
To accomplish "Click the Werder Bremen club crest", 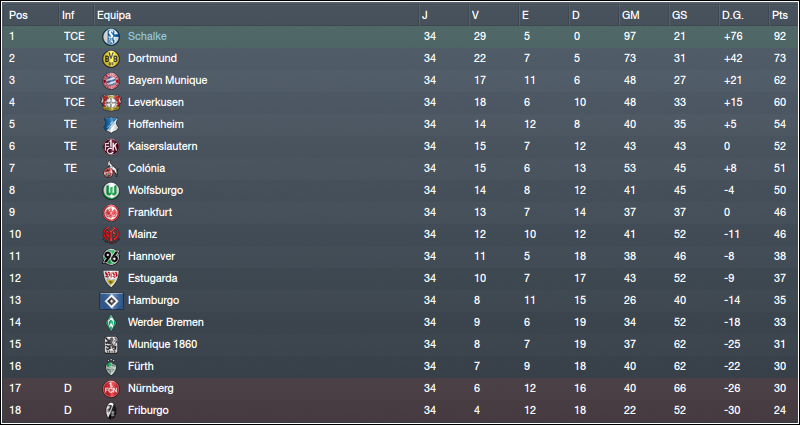I will click(111, 322).
